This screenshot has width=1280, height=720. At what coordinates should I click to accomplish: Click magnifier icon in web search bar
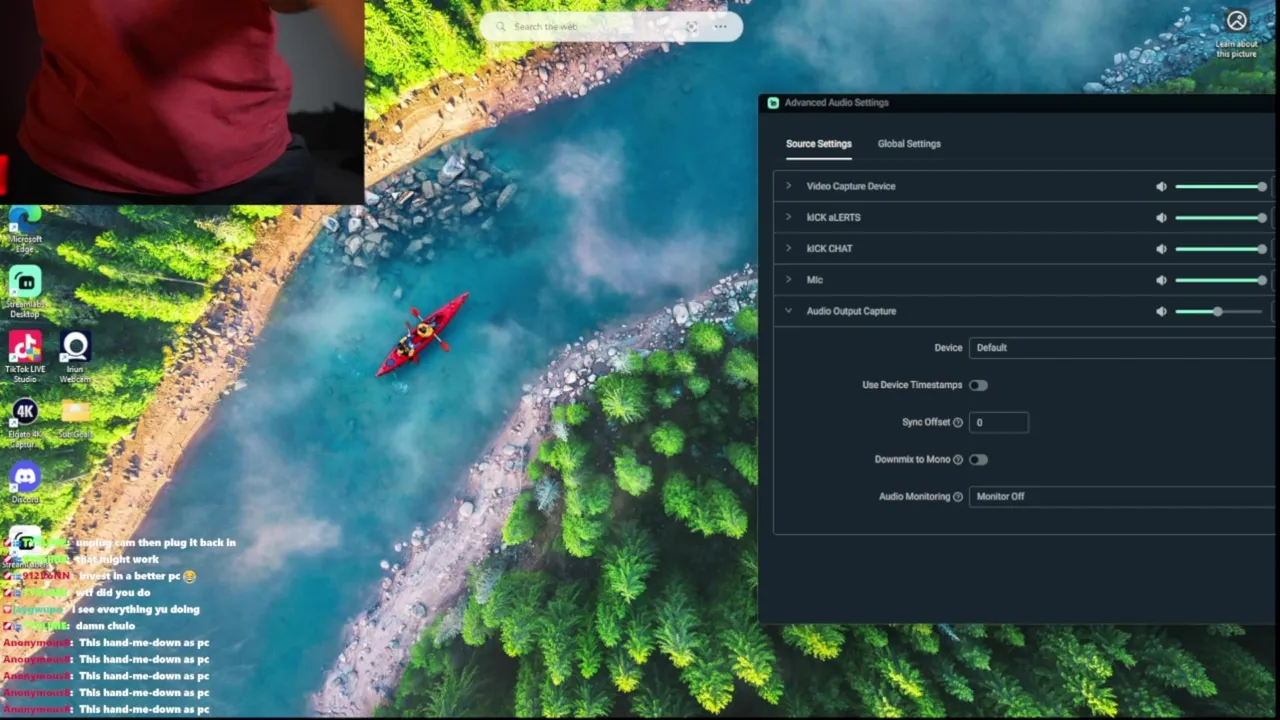(x=500, y=27)
